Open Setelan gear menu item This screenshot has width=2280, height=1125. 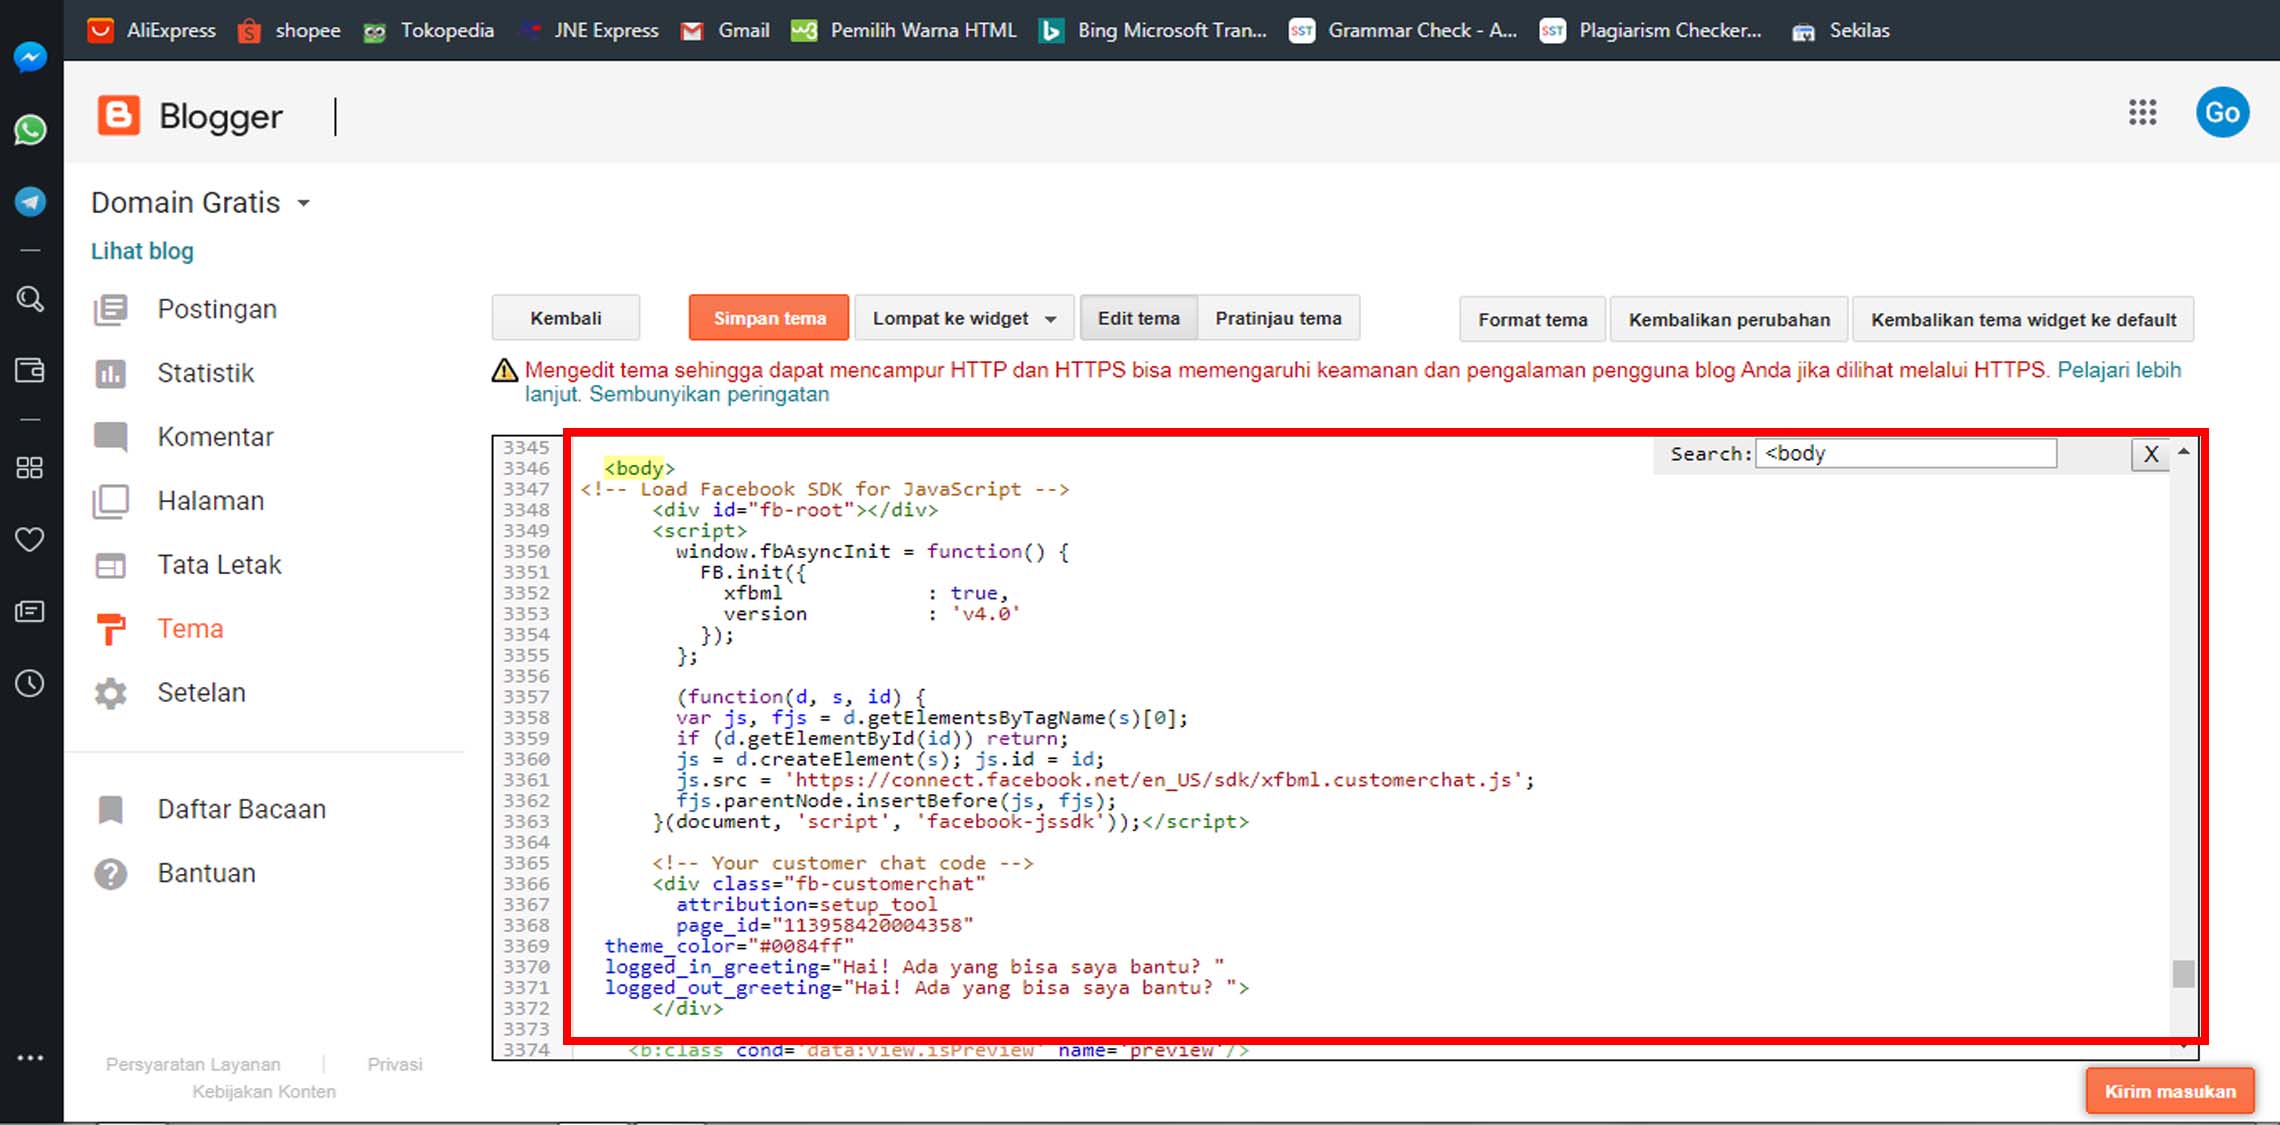pyautogui.click(x=200, y=692)
